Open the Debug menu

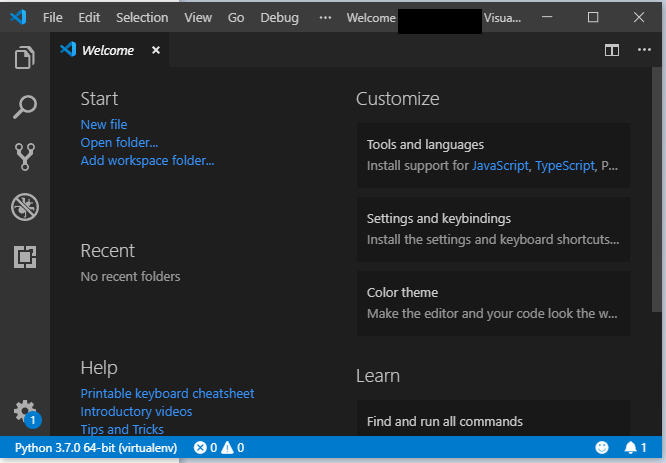click(279, 17)
